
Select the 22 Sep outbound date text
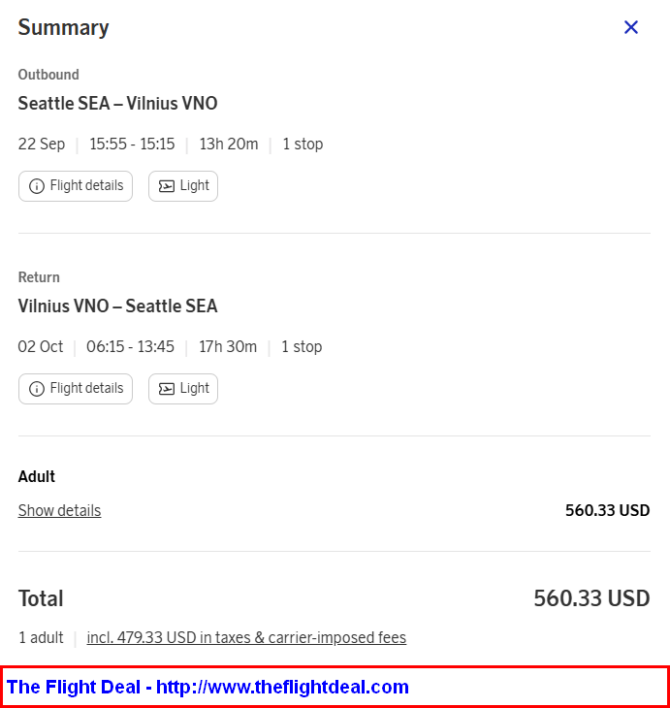tap(41, 144)
